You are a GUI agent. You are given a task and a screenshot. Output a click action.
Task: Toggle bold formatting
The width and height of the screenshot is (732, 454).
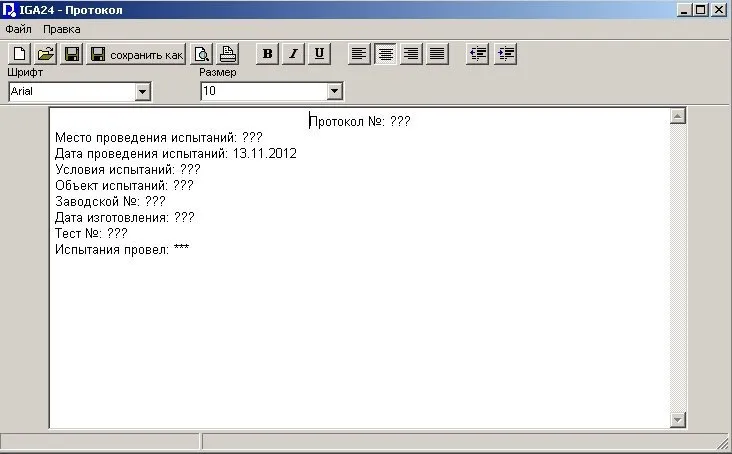[x=267, y=54]
